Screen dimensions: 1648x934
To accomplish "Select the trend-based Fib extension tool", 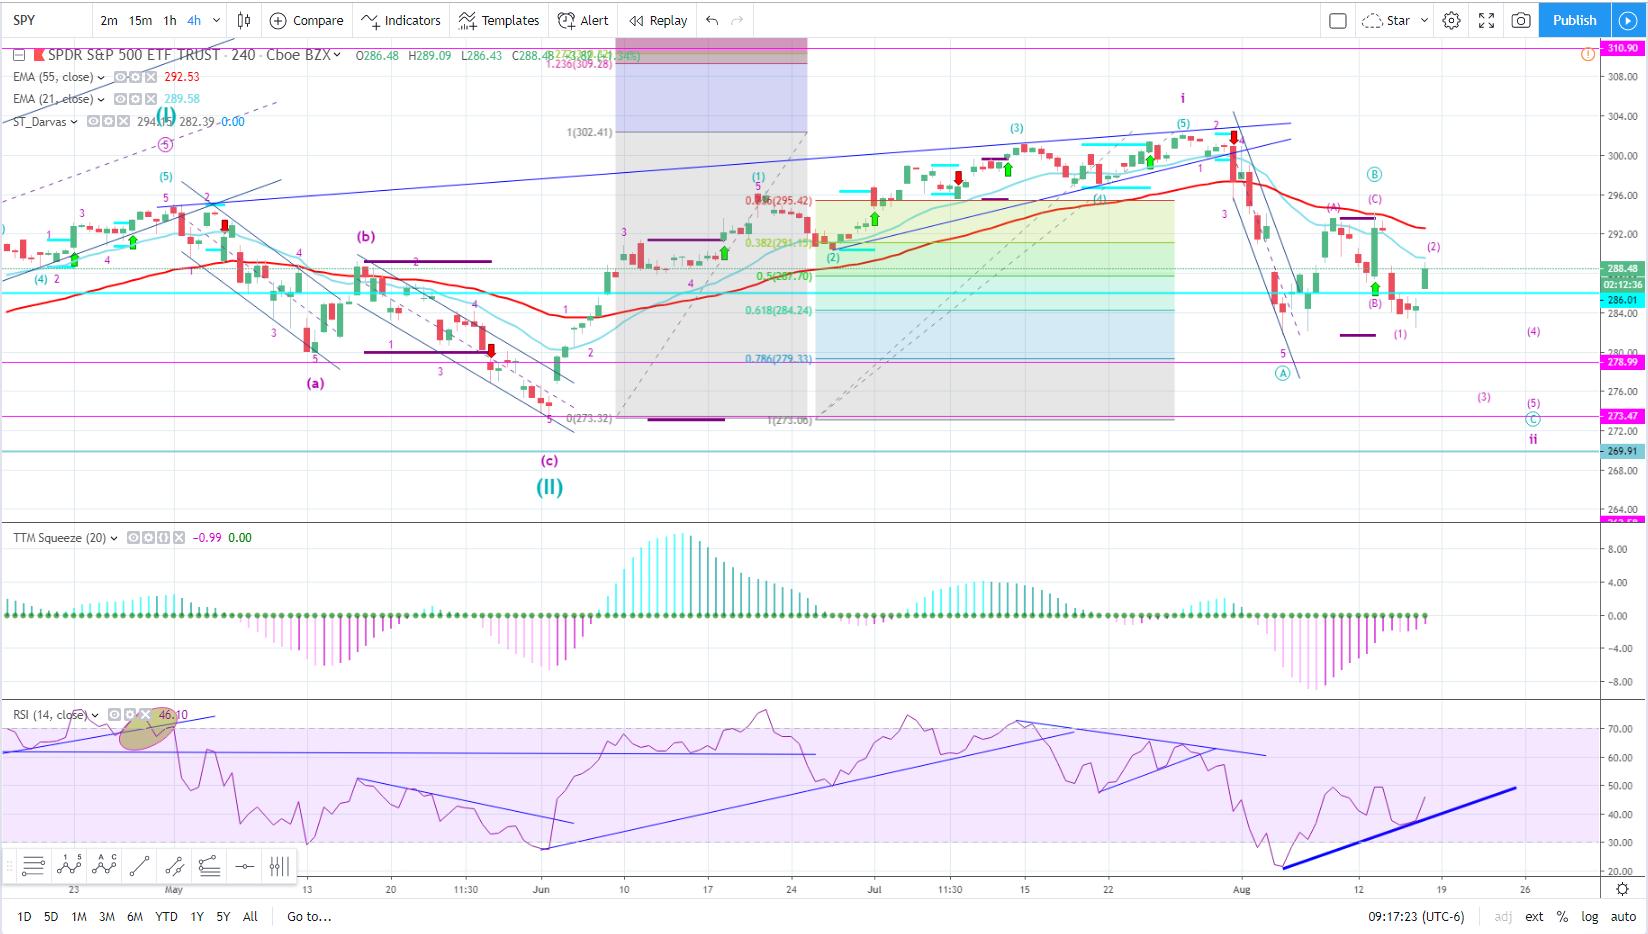I will [209, 866].
